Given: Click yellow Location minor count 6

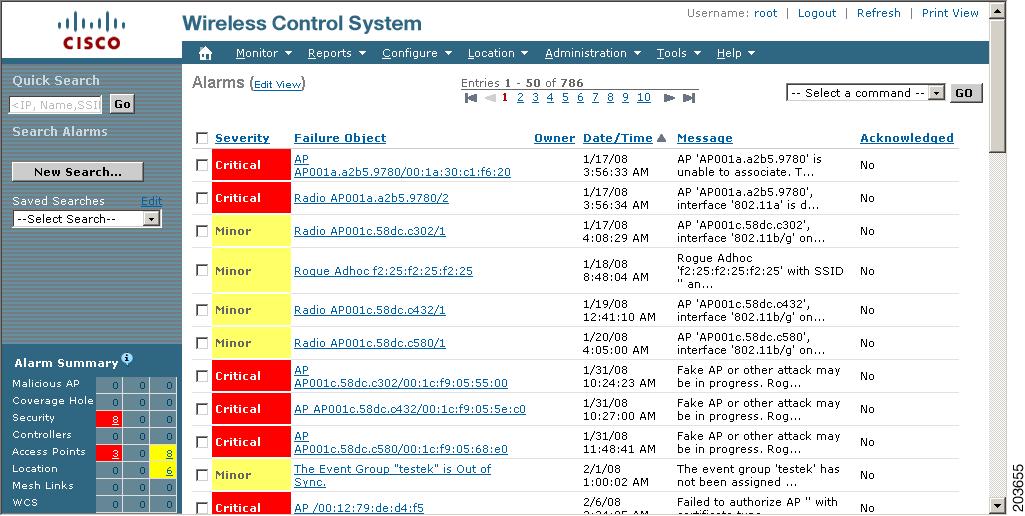Looking at the screenshot, I should tap(169, 470).
